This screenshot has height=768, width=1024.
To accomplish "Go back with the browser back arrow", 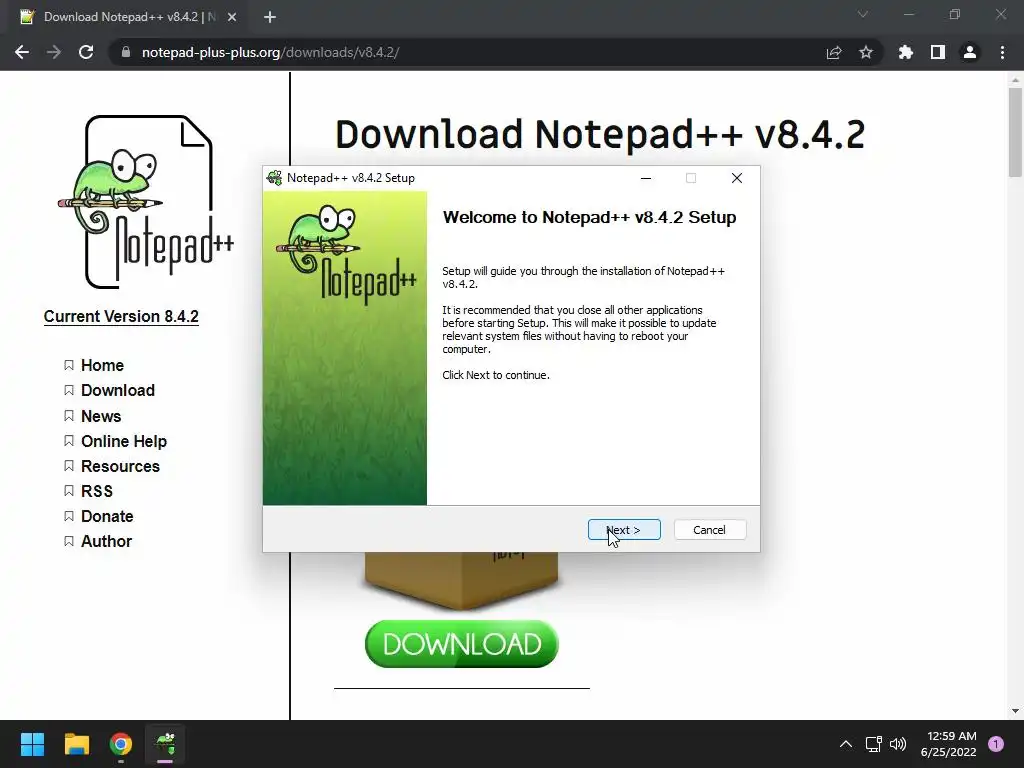I will (x=22, y=52).
